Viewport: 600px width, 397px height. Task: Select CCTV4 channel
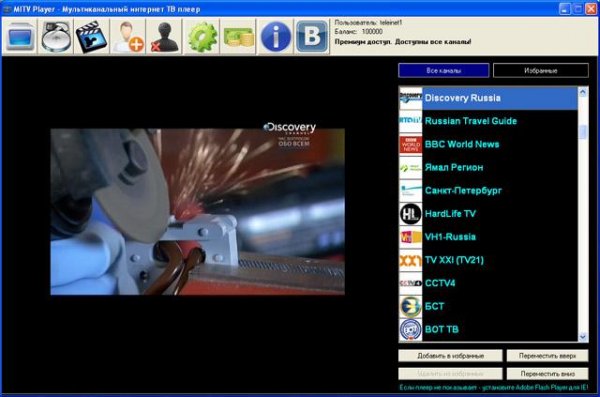coord(488,283)
